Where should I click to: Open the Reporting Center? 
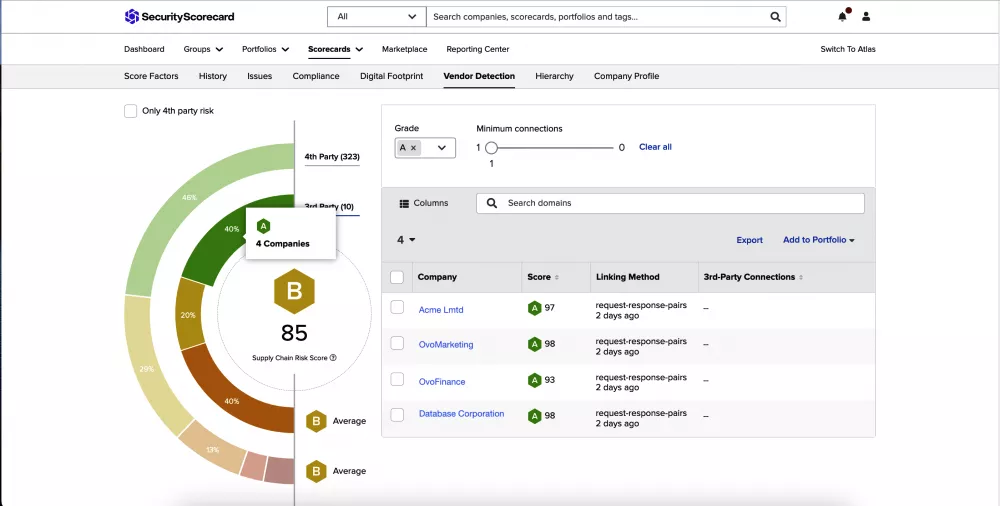click(x=478, y=49)
